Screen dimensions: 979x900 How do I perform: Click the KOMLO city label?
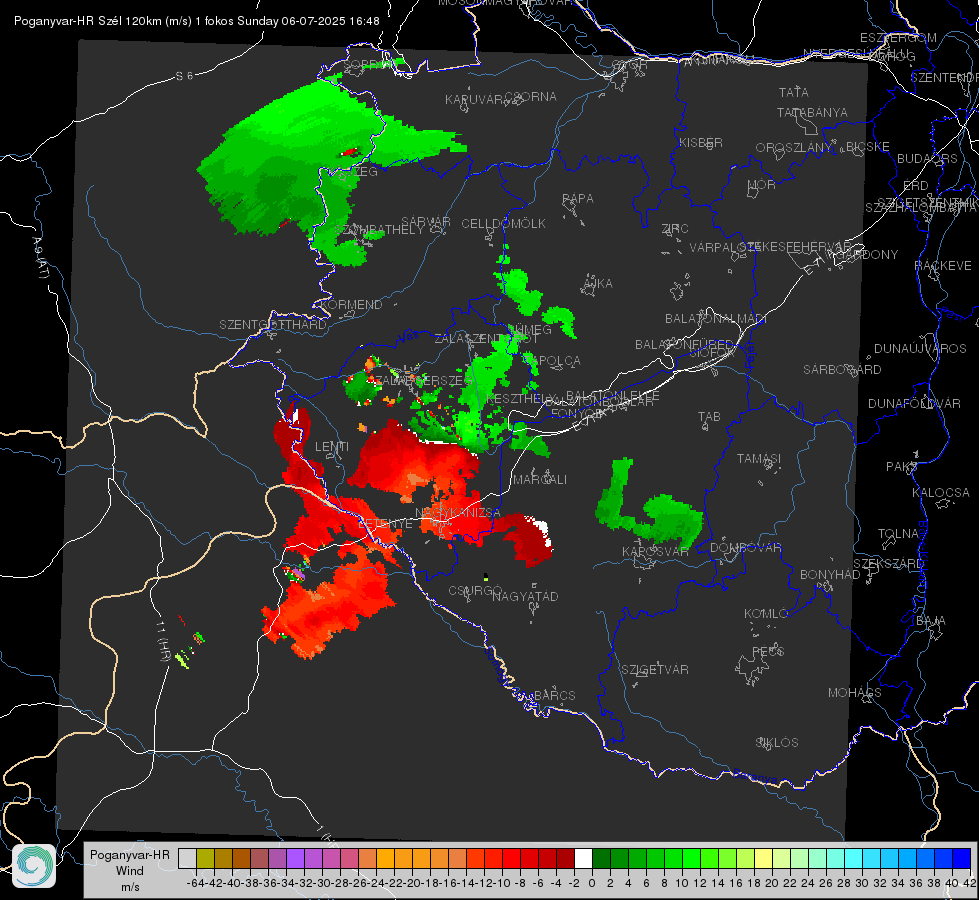(766, 613)
